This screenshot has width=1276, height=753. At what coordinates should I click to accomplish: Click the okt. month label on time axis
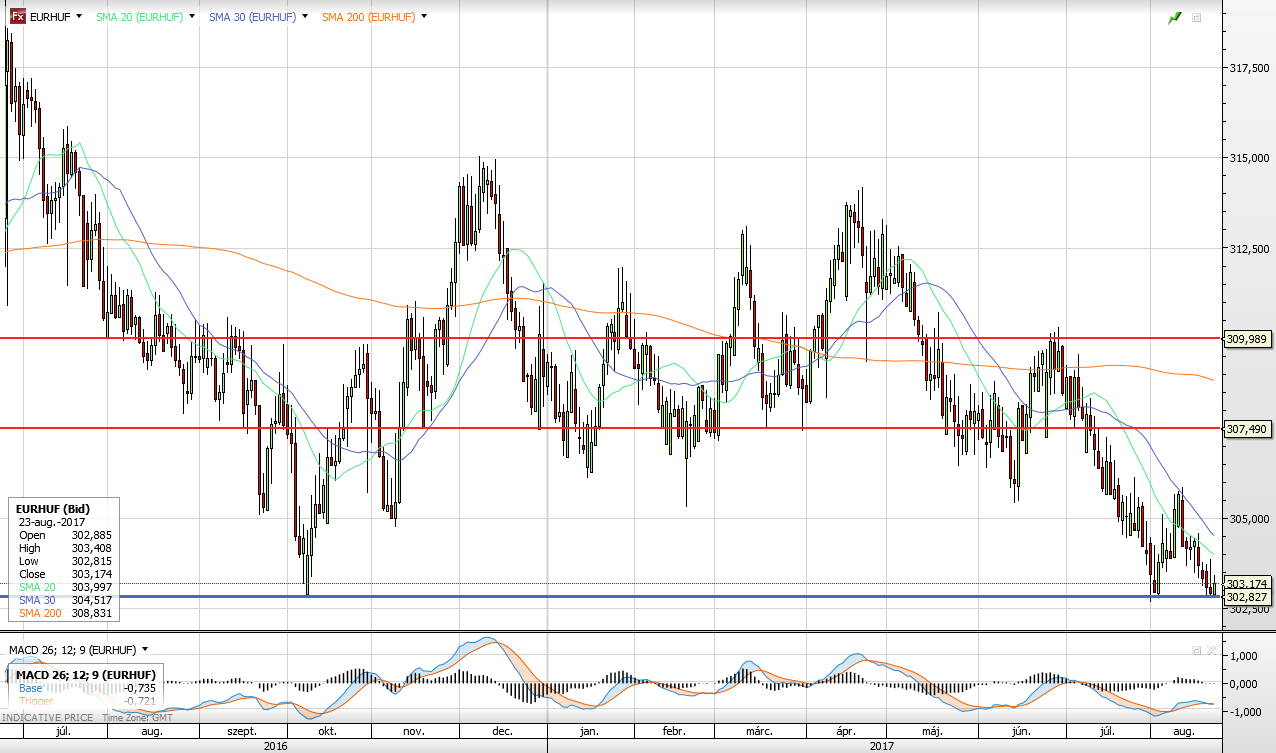click(326, 732)
